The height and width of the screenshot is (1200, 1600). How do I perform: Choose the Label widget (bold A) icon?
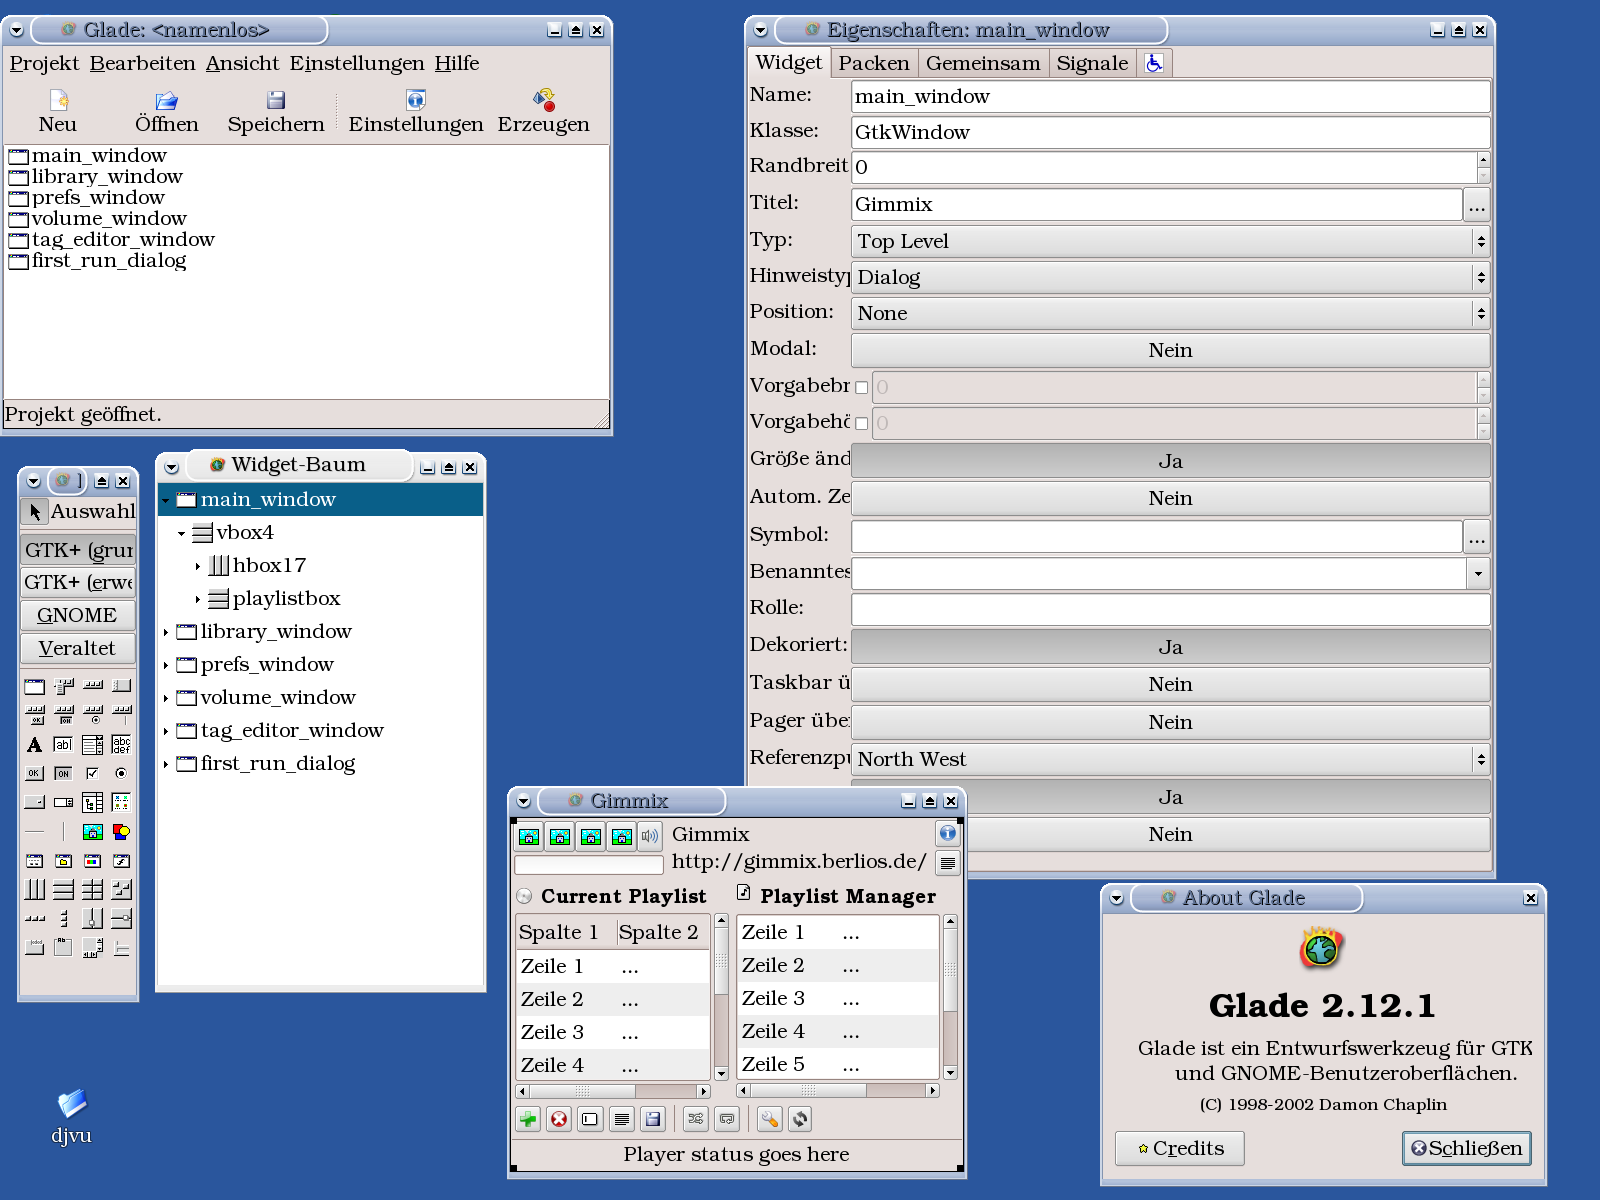(x=35, y=744)
